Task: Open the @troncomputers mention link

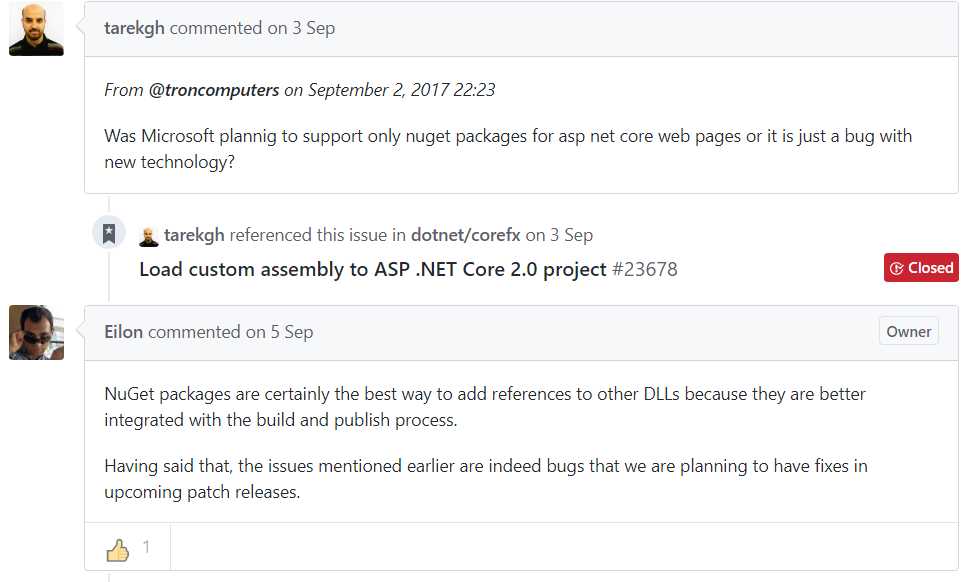Action: point(214,90)
